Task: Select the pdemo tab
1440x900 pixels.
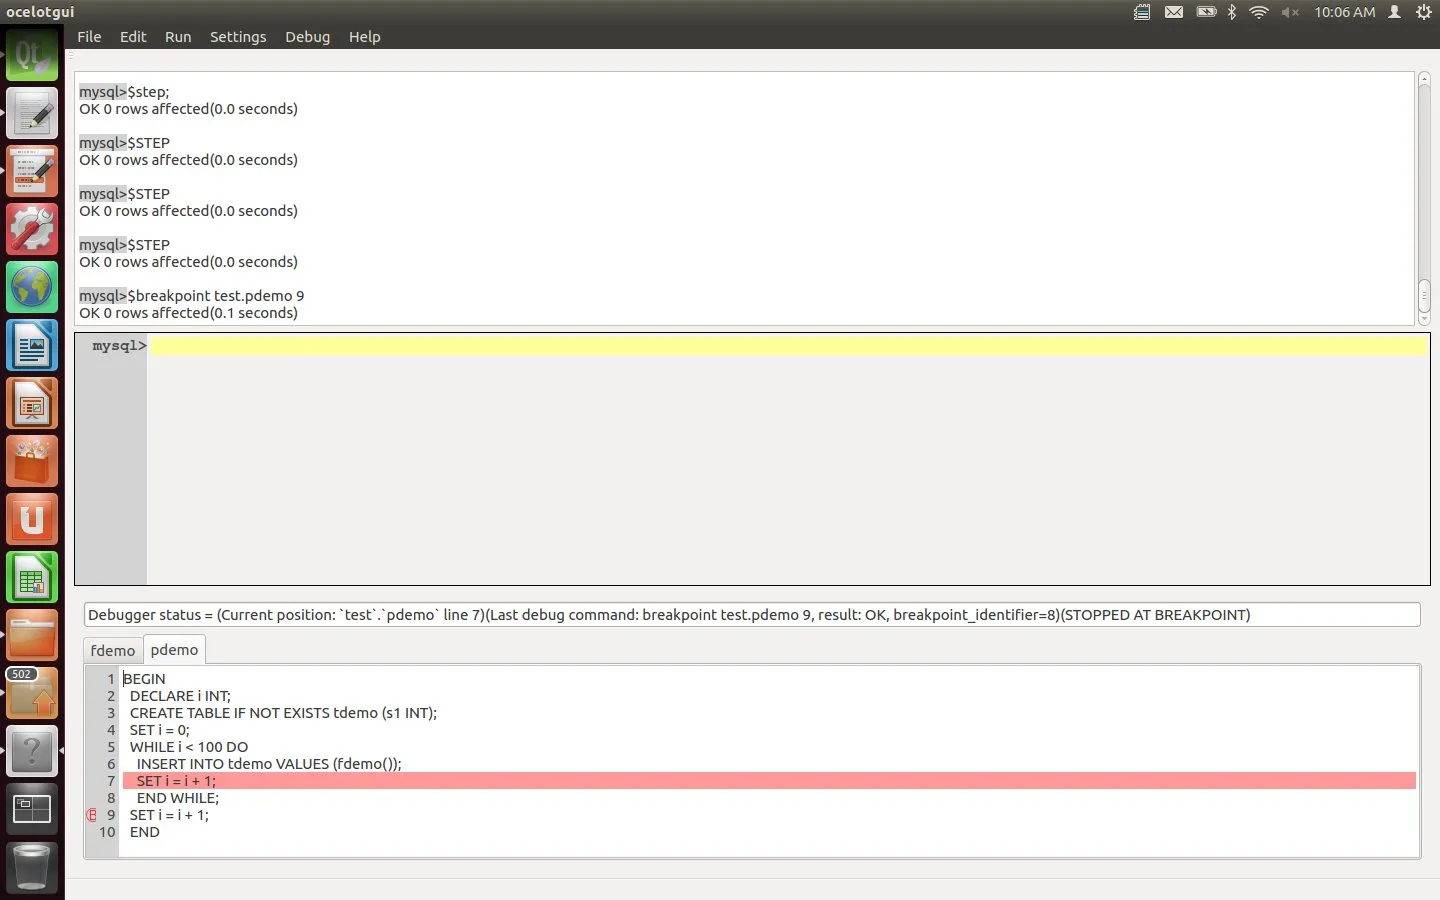Action: (x=175, y=650)
